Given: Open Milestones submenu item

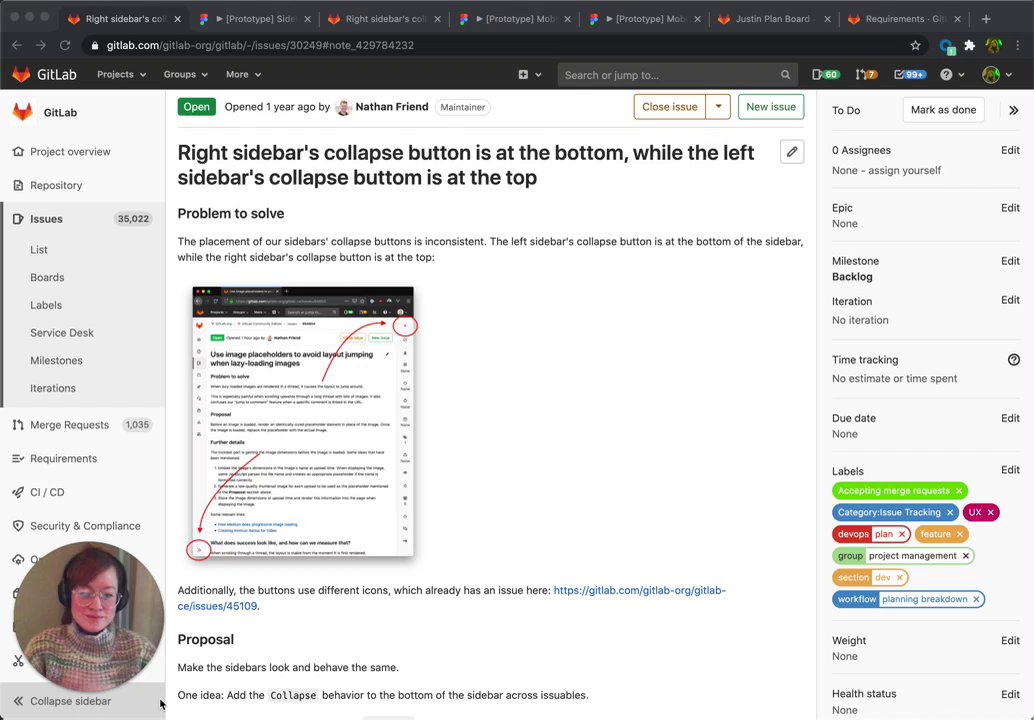Looking at the screenshot, I should click(x=56, y=361).
